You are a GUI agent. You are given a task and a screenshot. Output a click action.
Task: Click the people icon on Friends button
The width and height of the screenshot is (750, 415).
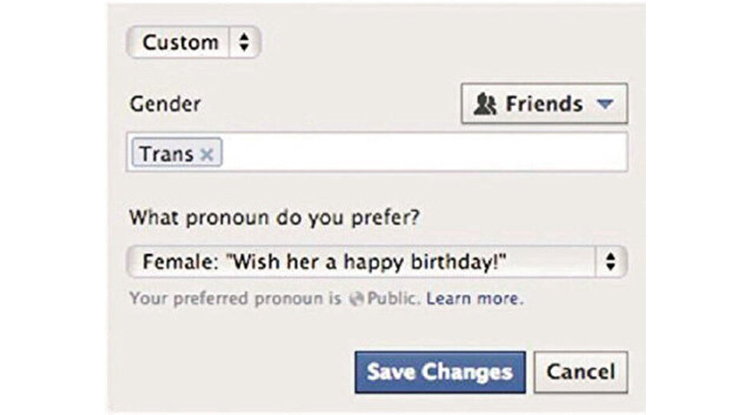coord(485,104)
